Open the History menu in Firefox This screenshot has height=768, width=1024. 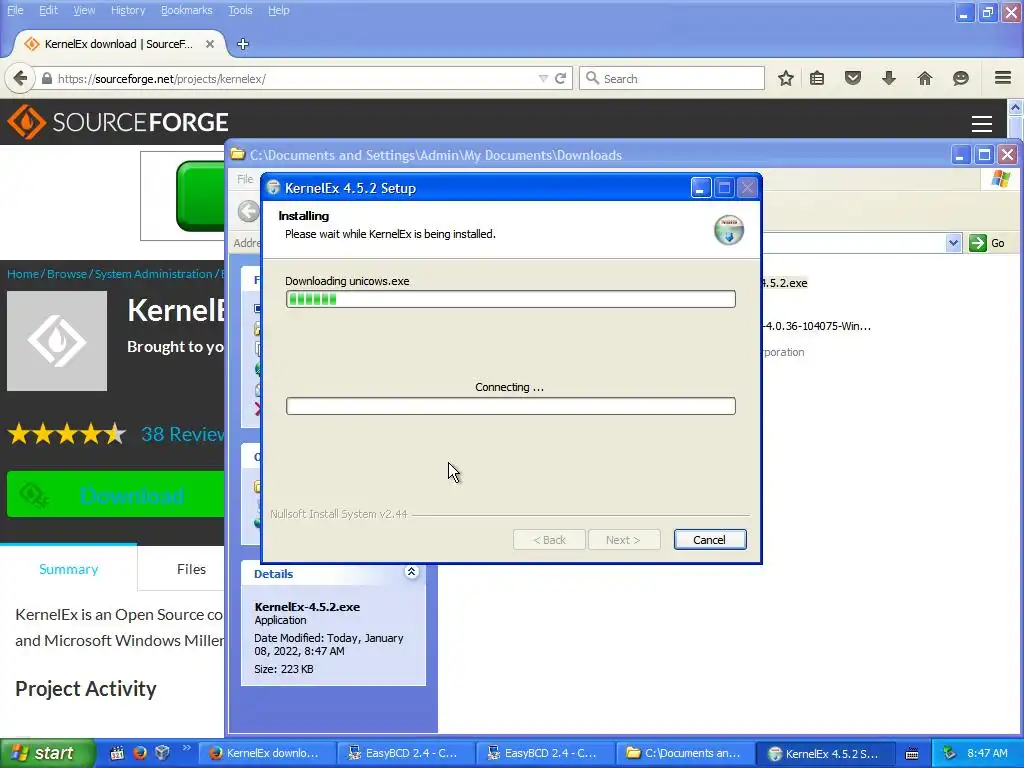128,10
